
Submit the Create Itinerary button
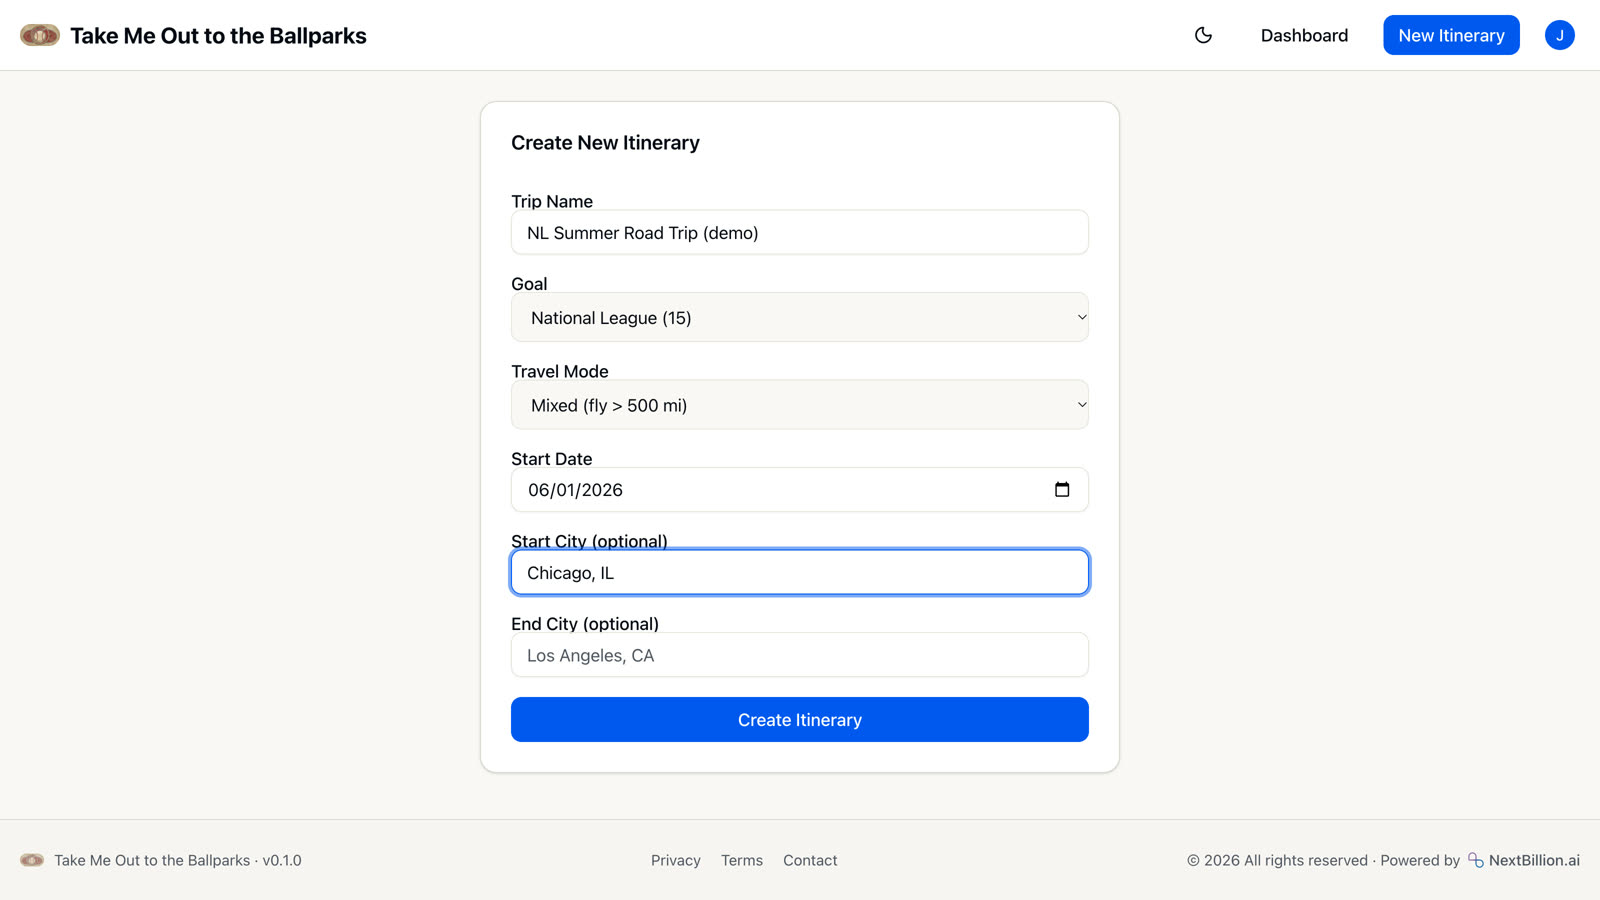[x=800, y=720]
